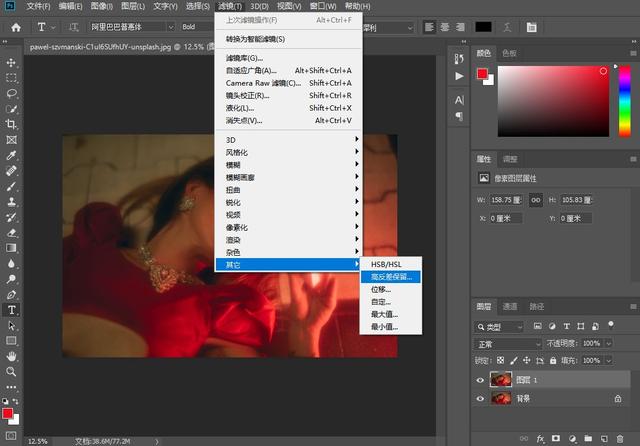640x446 pixels.
Task: Toggle pixel layer filter
Action: tap(538, 326)
